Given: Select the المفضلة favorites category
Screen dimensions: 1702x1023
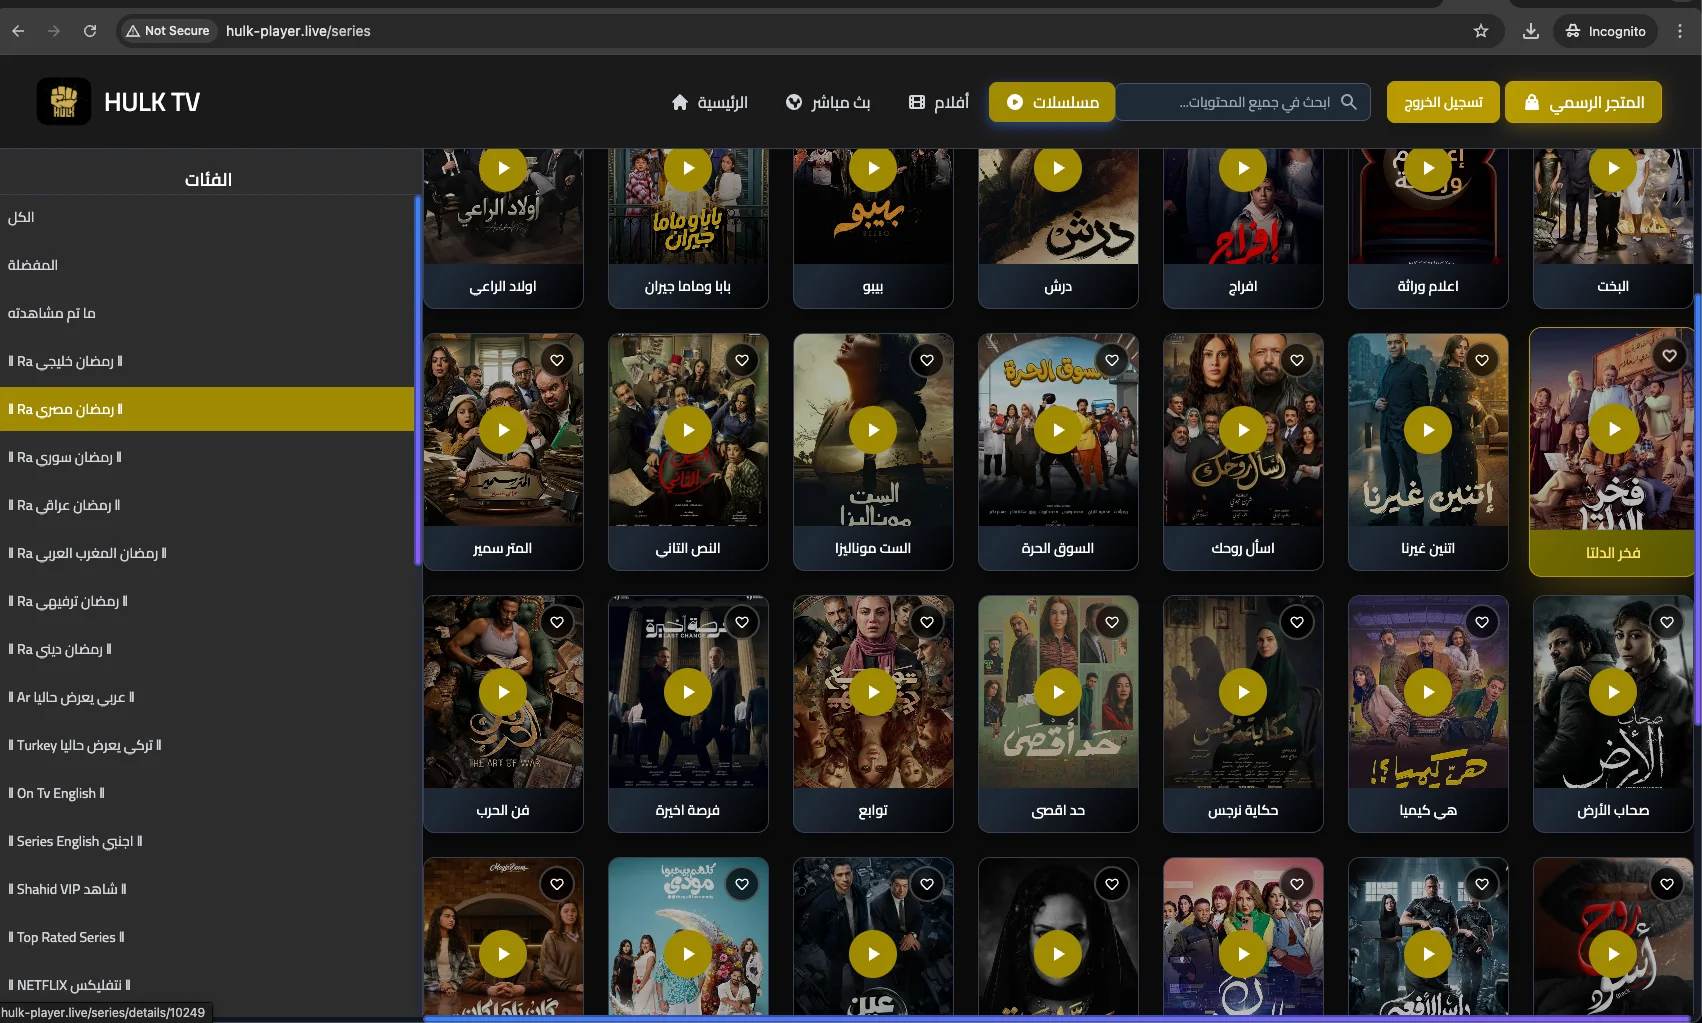Looking at the screenshot, I should (207, 265).
